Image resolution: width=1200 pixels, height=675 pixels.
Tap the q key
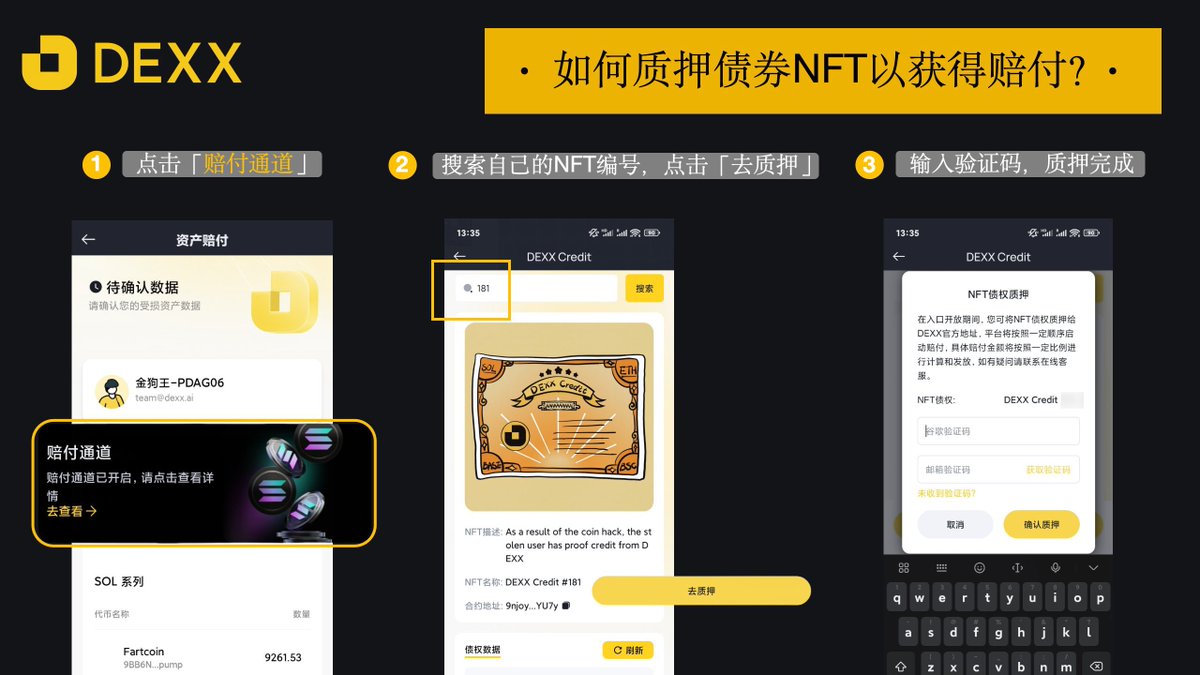click(897, 598)
